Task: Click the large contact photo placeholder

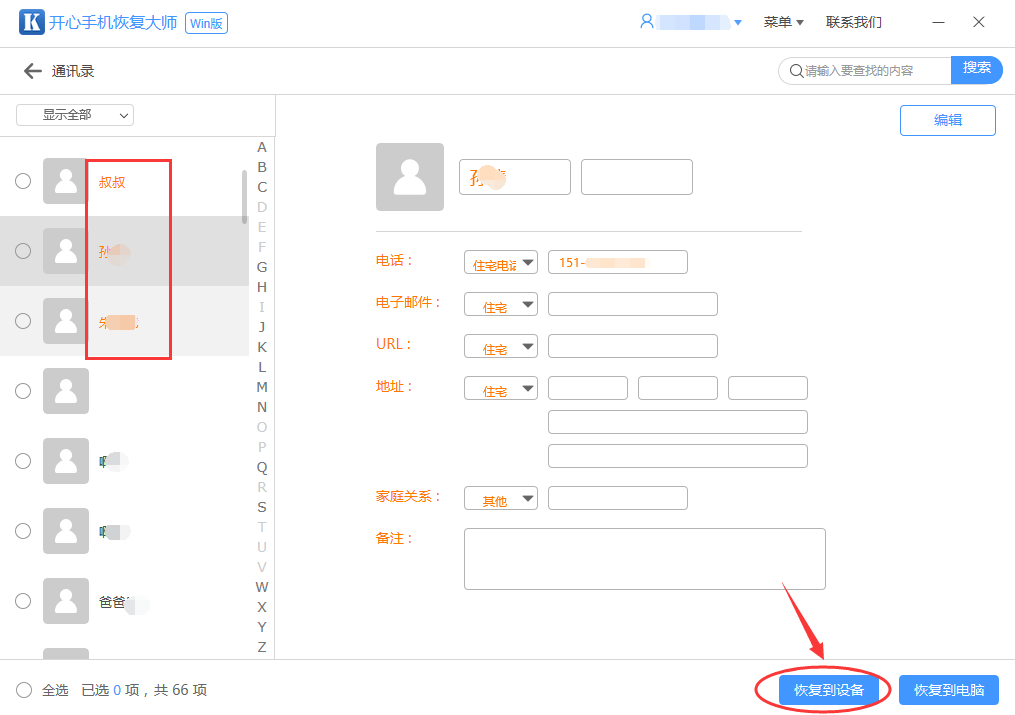Action: pyautogui.click(x=410, y=177)
